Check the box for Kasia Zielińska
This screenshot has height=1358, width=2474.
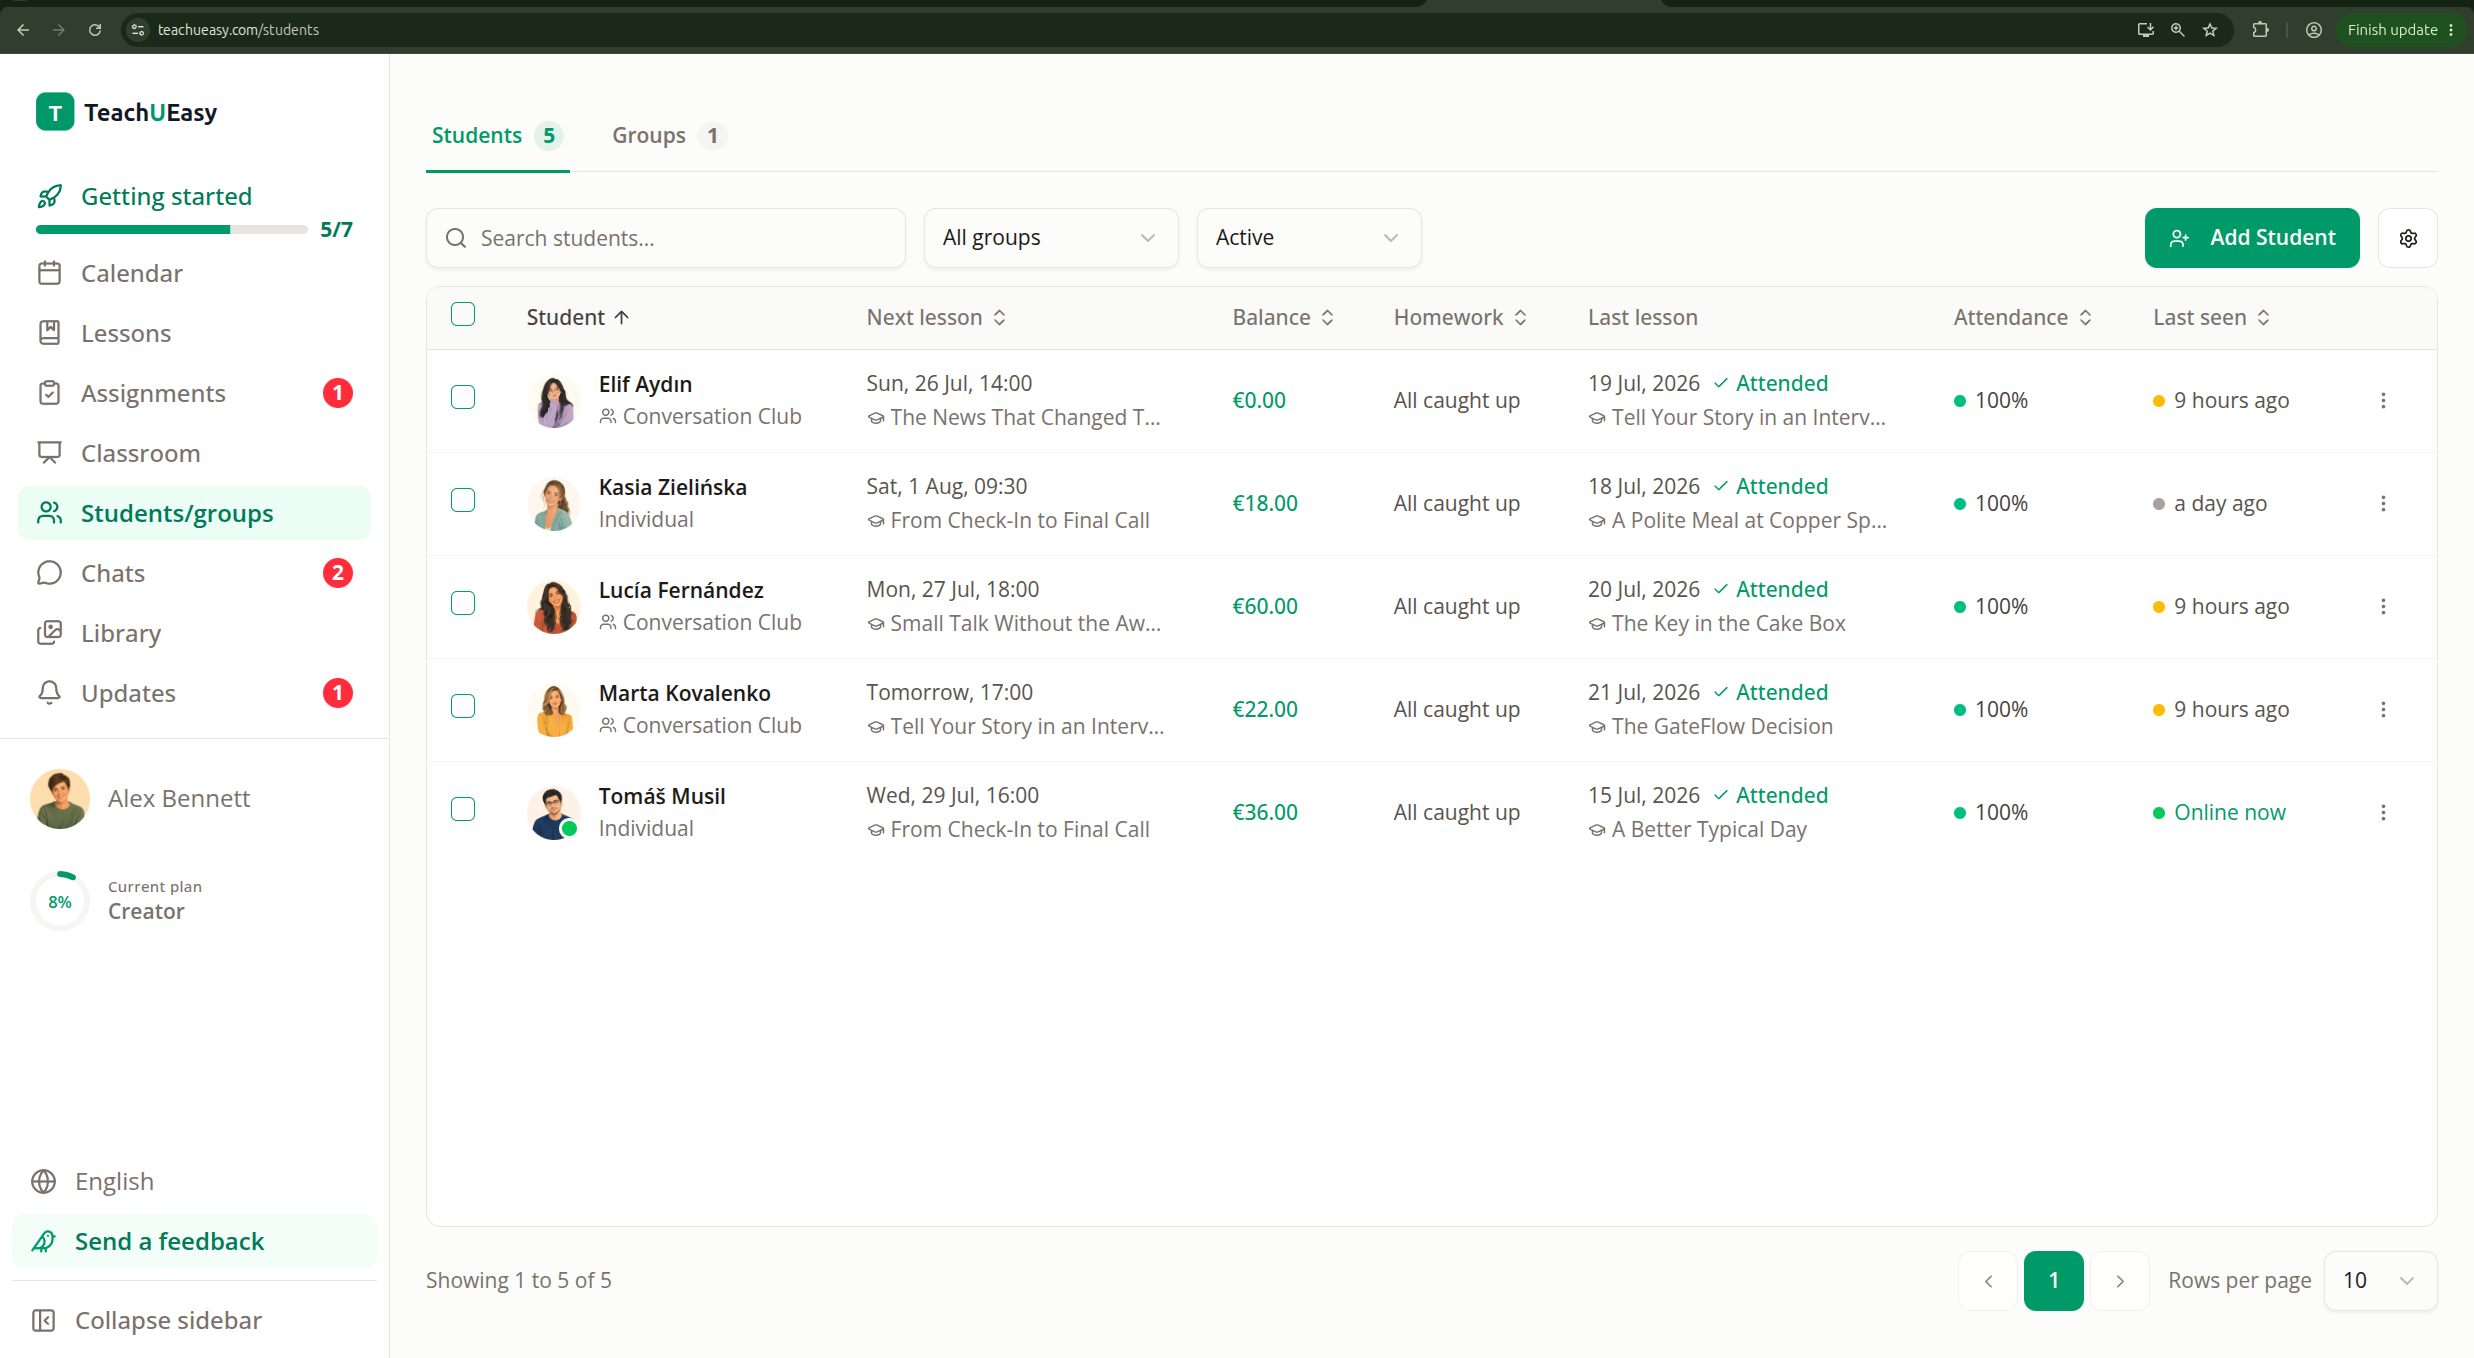click(463, 500)
